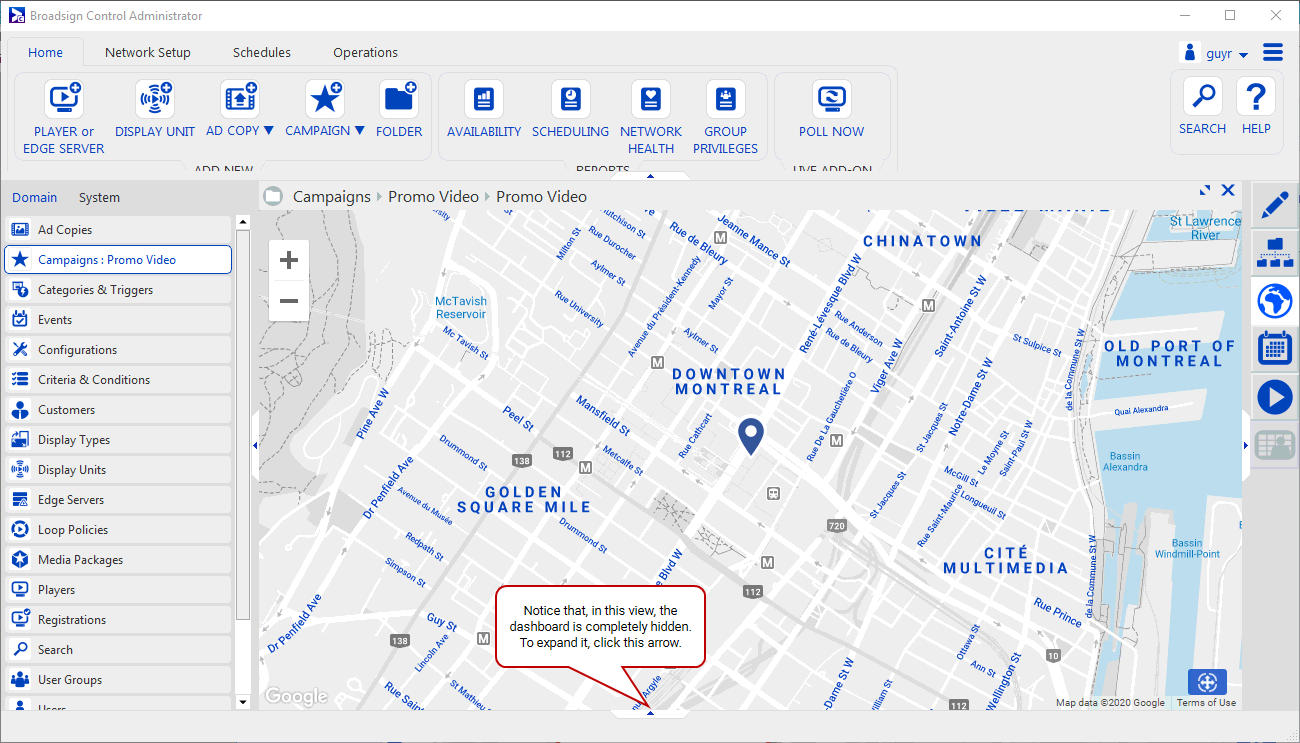Open Registrations
1300x743 pixels.
pyautogui.click(x=118, y=620)
